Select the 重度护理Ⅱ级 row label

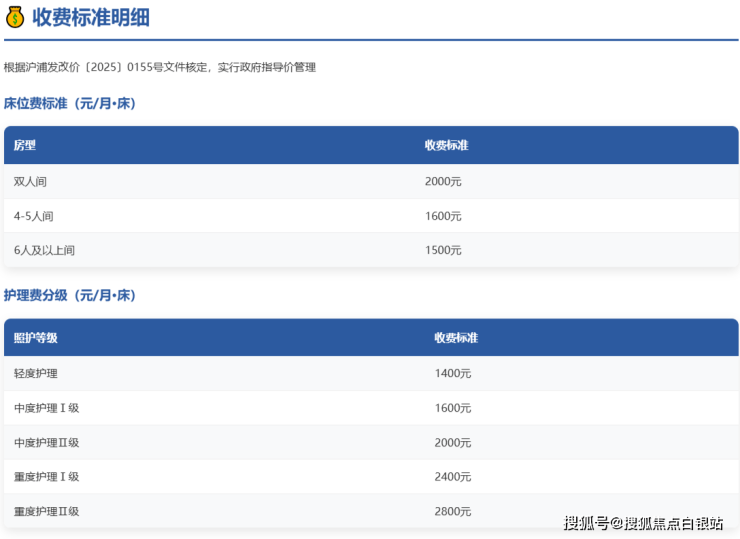[x=46, y=511]
